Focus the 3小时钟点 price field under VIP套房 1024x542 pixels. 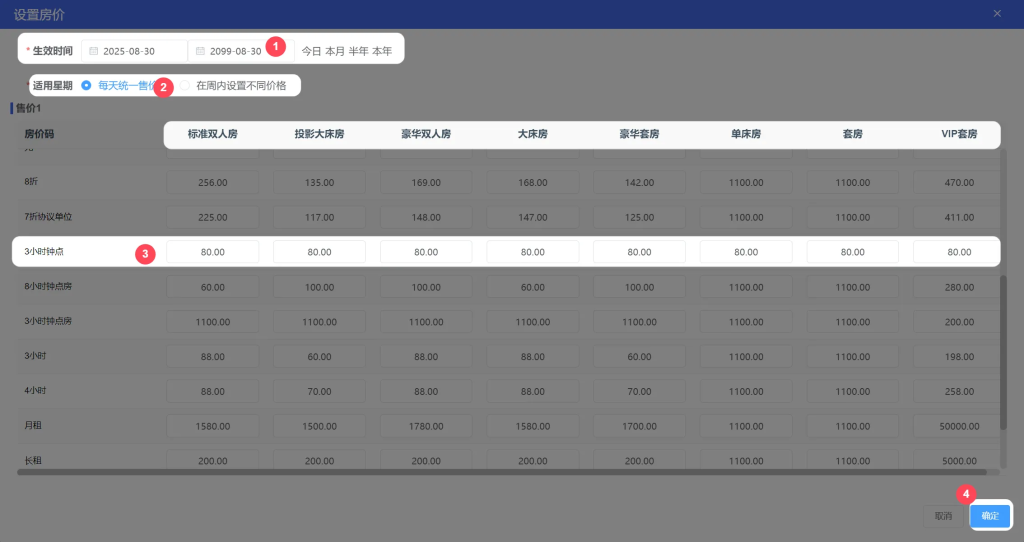pos(958,252)
